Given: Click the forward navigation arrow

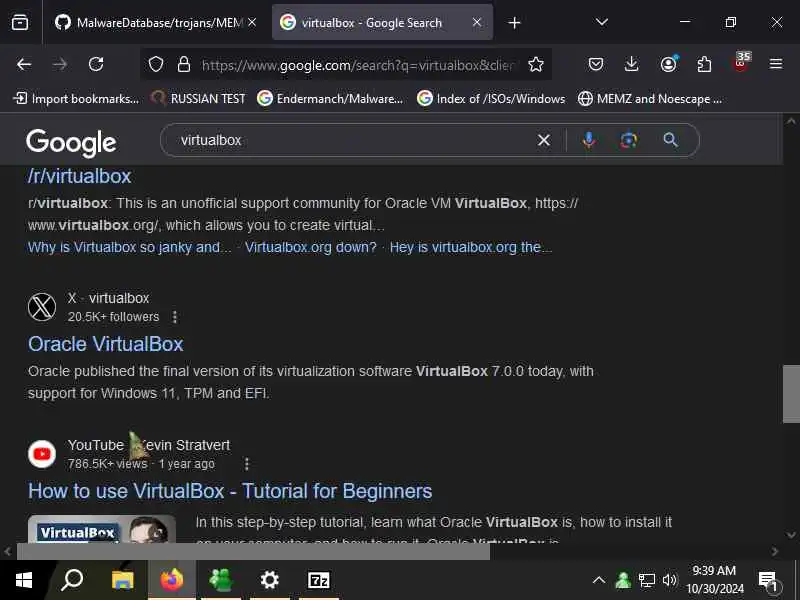Looking at the screenshot, I should (60, 64).
